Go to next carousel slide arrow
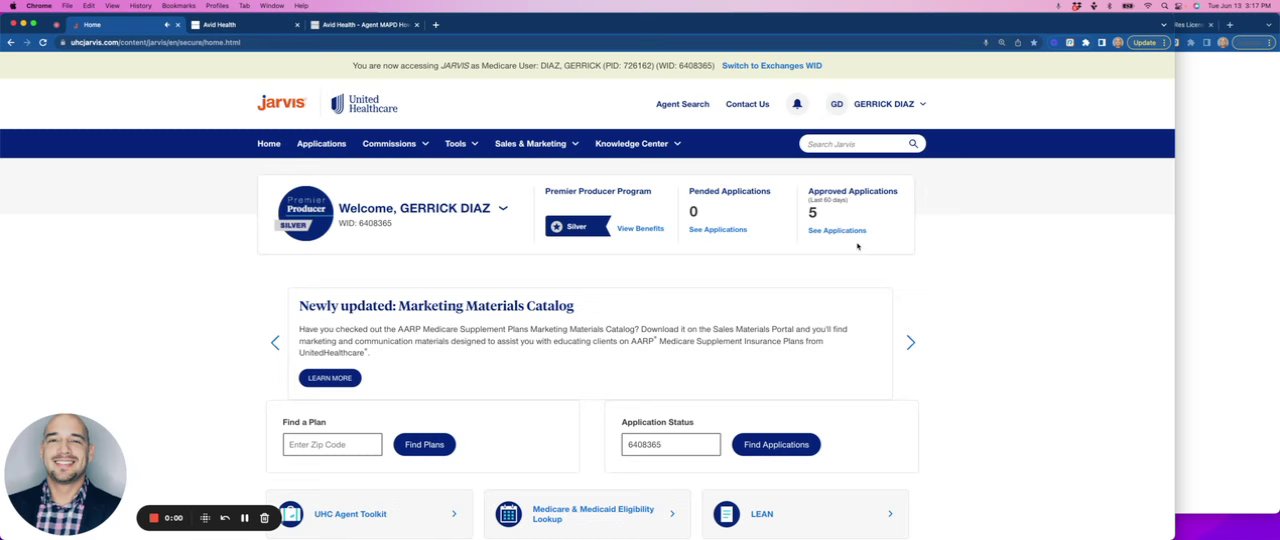 pos(910,343)
